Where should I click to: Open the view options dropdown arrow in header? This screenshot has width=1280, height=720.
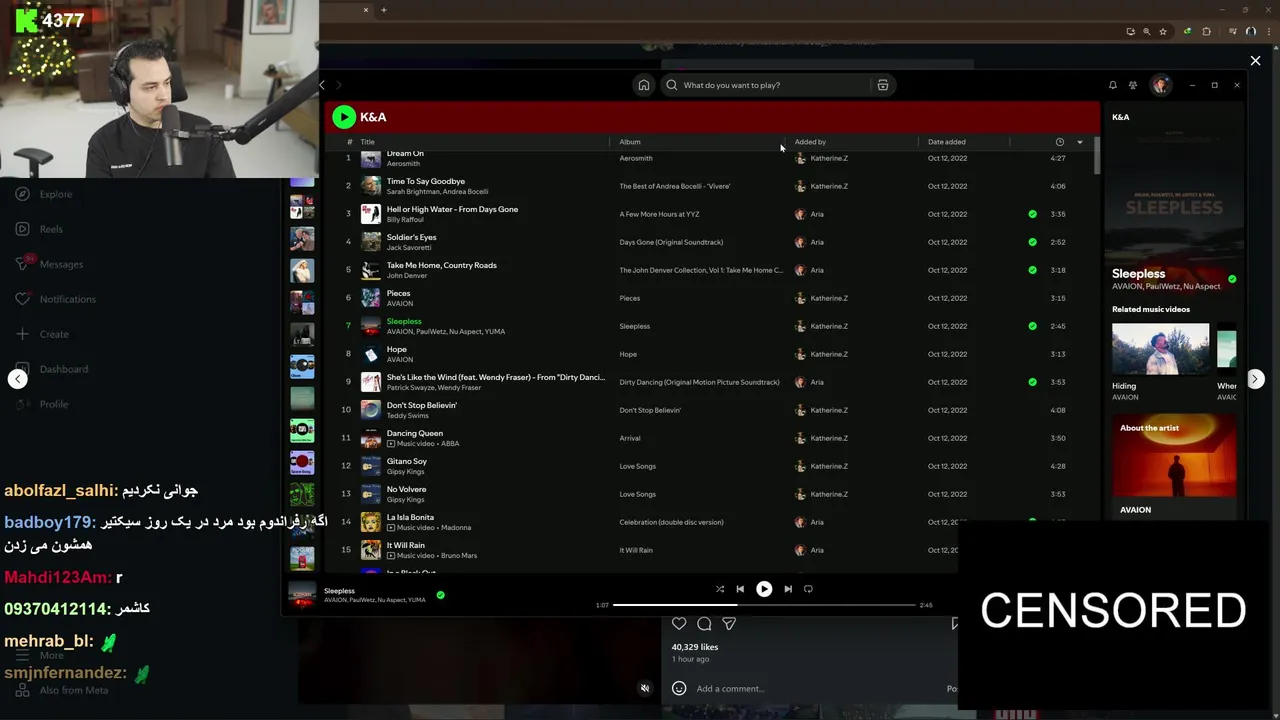[1079, 142]
